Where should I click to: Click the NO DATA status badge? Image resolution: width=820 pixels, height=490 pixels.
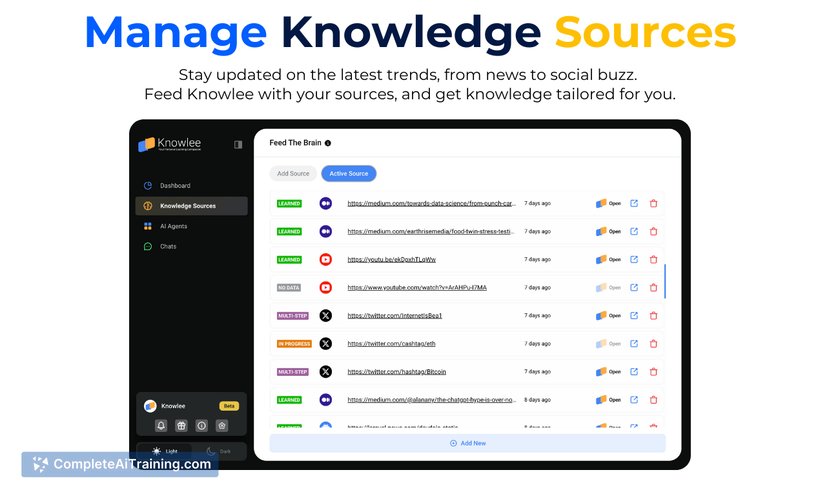(x=289, y=288)
